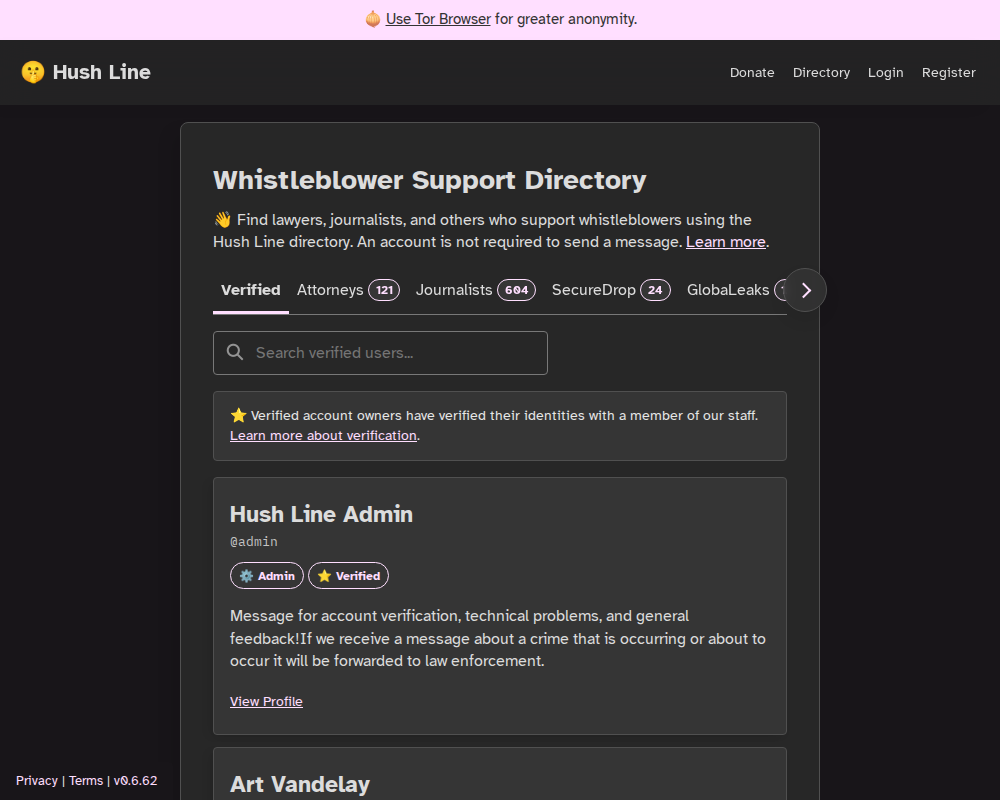This screenshot has width=1000, height=800.
Task: Follow the Use Tor Browser link
Action: (x=438, y=19)
